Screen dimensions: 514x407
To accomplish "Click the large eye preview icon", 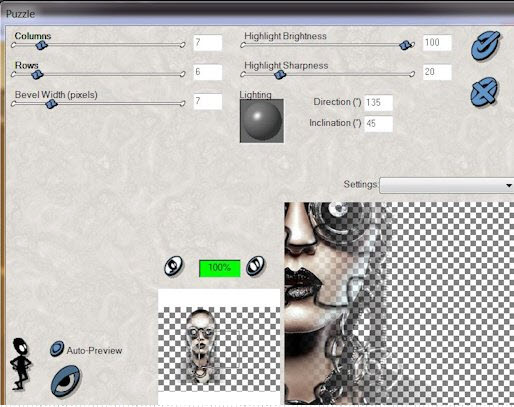I will coord(65,381).
